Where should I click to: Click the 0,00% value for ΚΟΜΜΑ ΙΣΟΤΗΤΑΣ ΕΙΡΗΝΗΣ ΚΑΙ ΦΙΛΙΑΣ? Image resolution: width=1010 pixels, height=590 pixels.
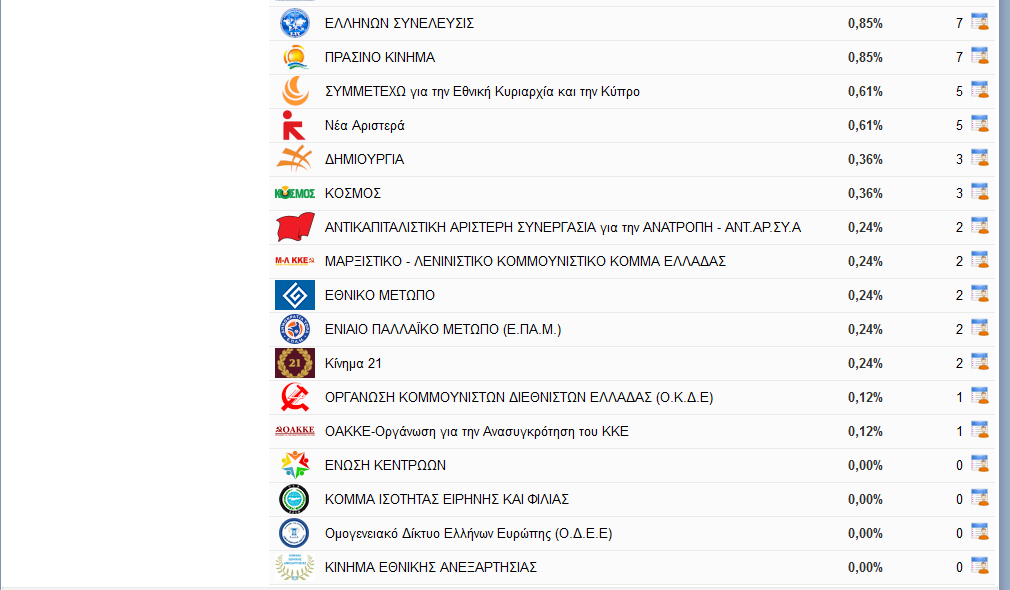(x=864, y=499)
